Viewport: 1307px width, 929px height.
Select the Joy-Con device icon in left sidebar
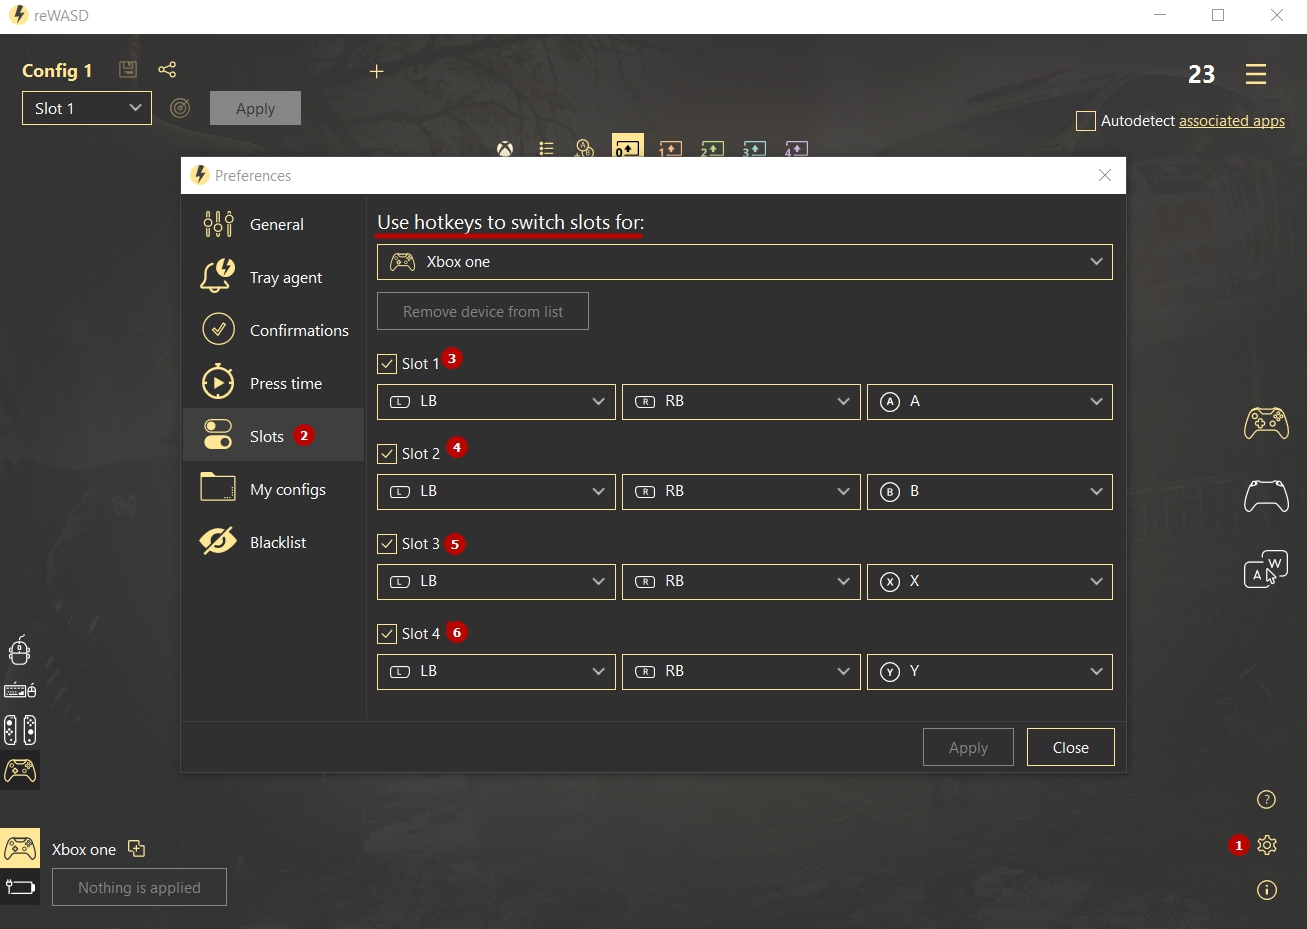click(20, 730)
